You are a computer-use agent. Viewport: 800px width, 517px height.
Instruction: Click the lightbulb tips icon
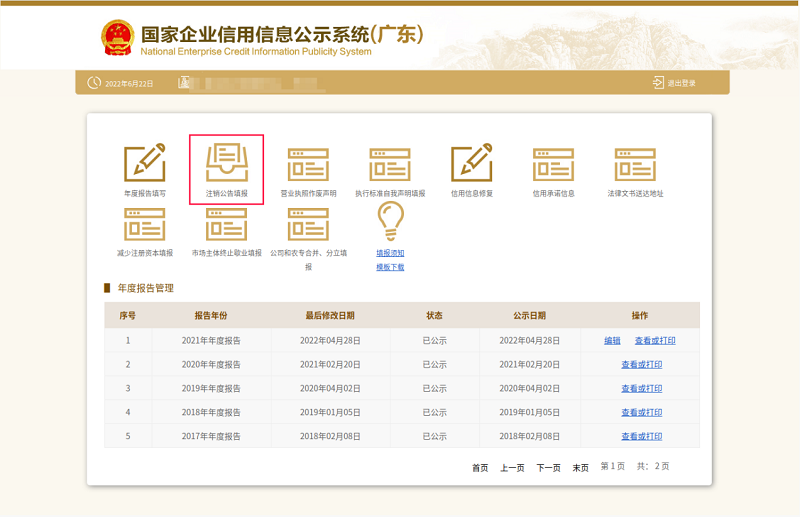click(x=390, y=221)
